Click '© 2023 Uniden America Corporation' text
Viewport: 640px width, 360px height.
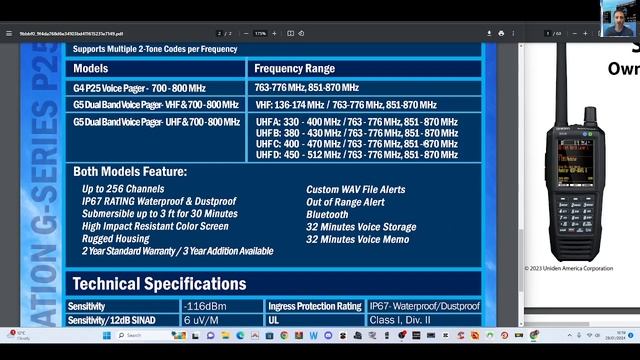tap(569, 268)
